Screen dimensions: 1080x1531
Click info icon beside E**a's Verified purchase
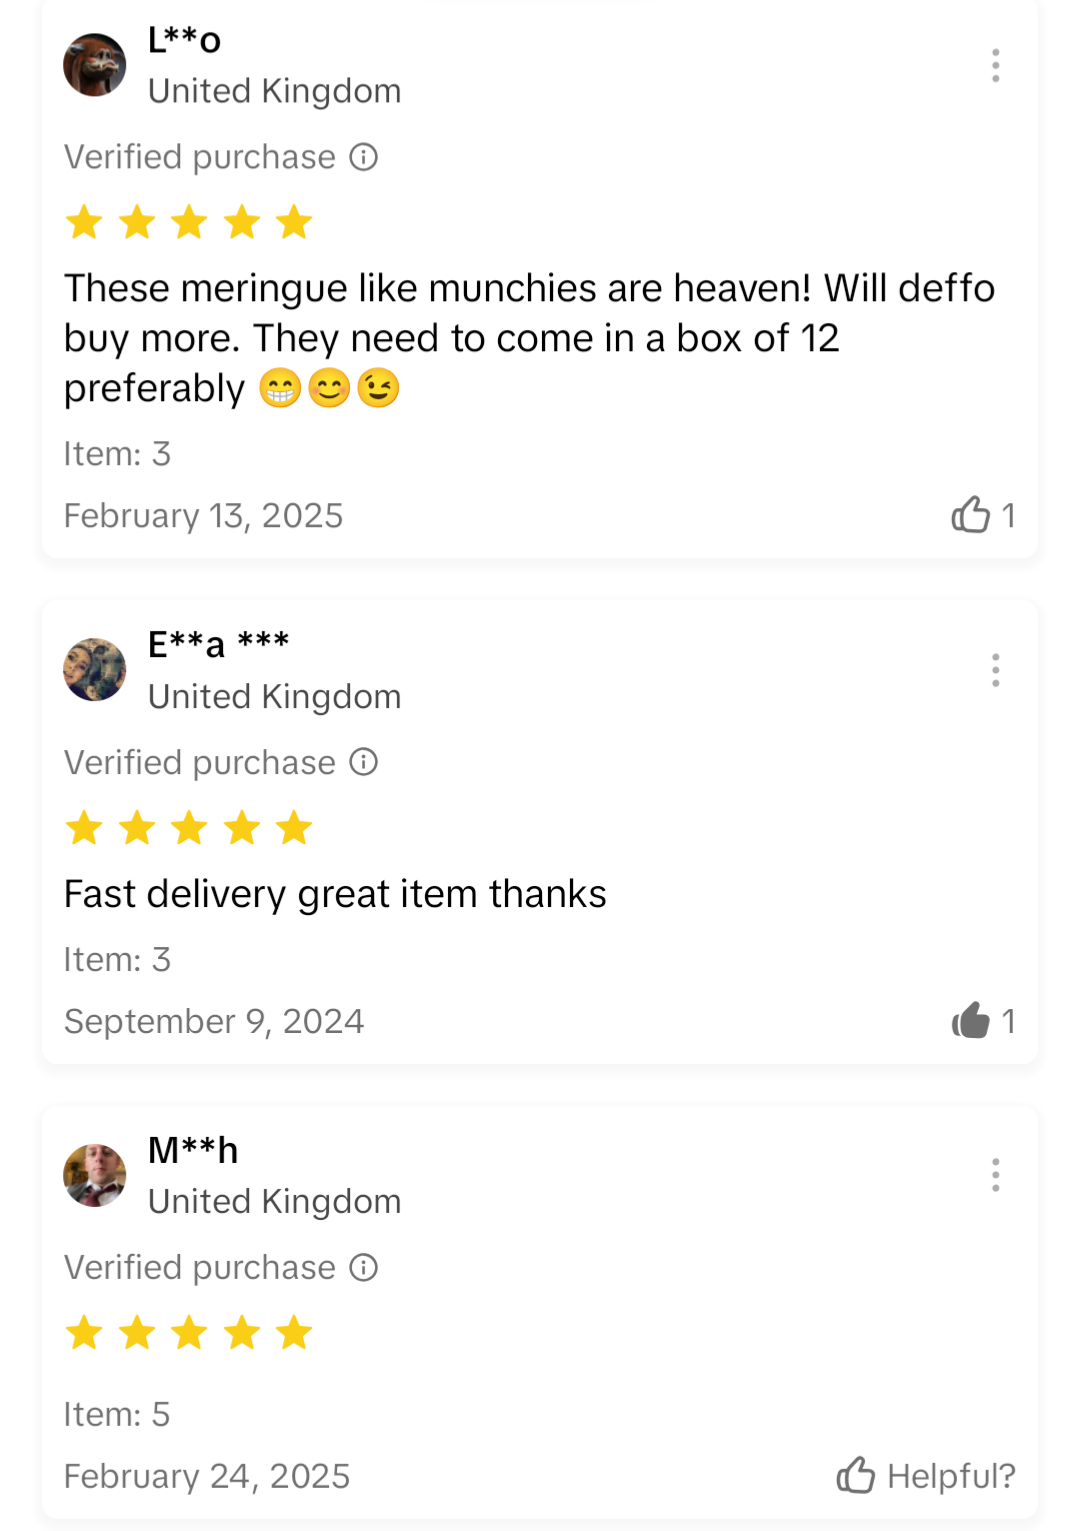click(364, 762)
